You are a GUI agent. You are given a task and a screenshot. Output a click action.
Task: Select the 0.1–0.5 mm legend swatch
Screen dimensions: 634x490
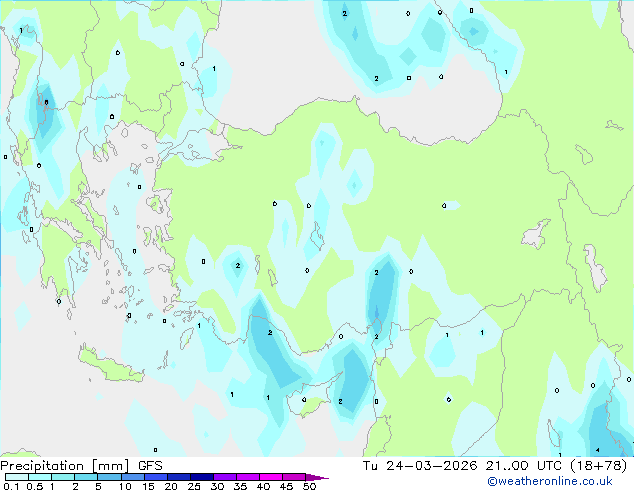[17, 477]
